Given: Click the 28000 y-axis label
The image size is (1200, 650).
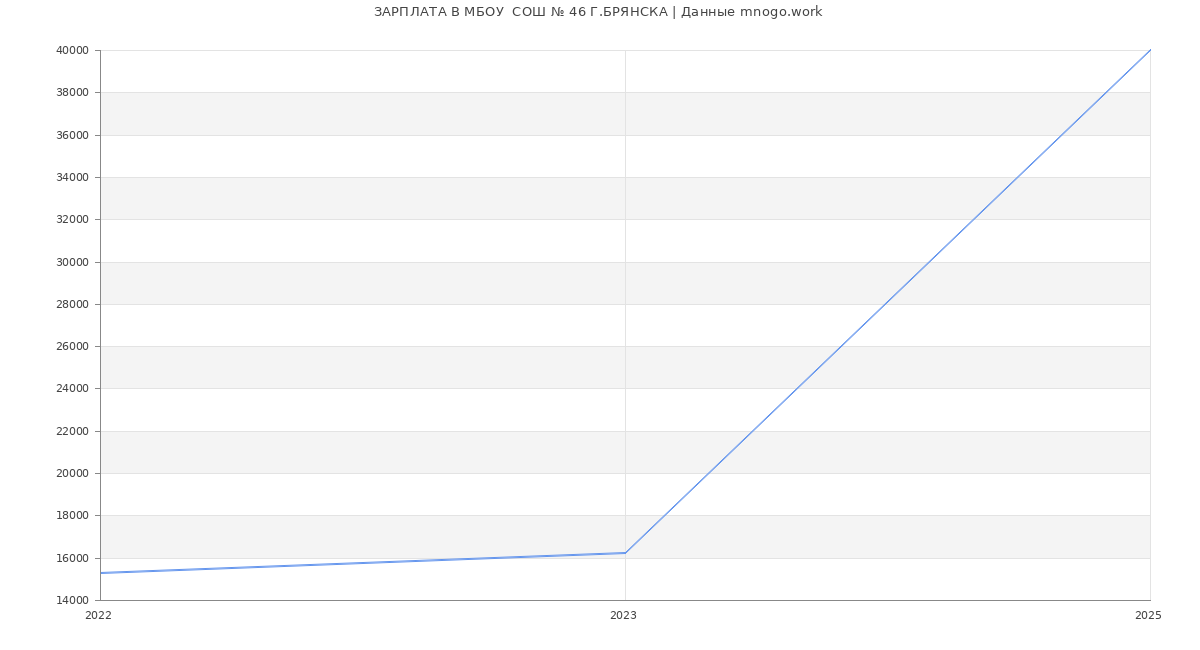Looking at the screenshot, I should 73,305.
